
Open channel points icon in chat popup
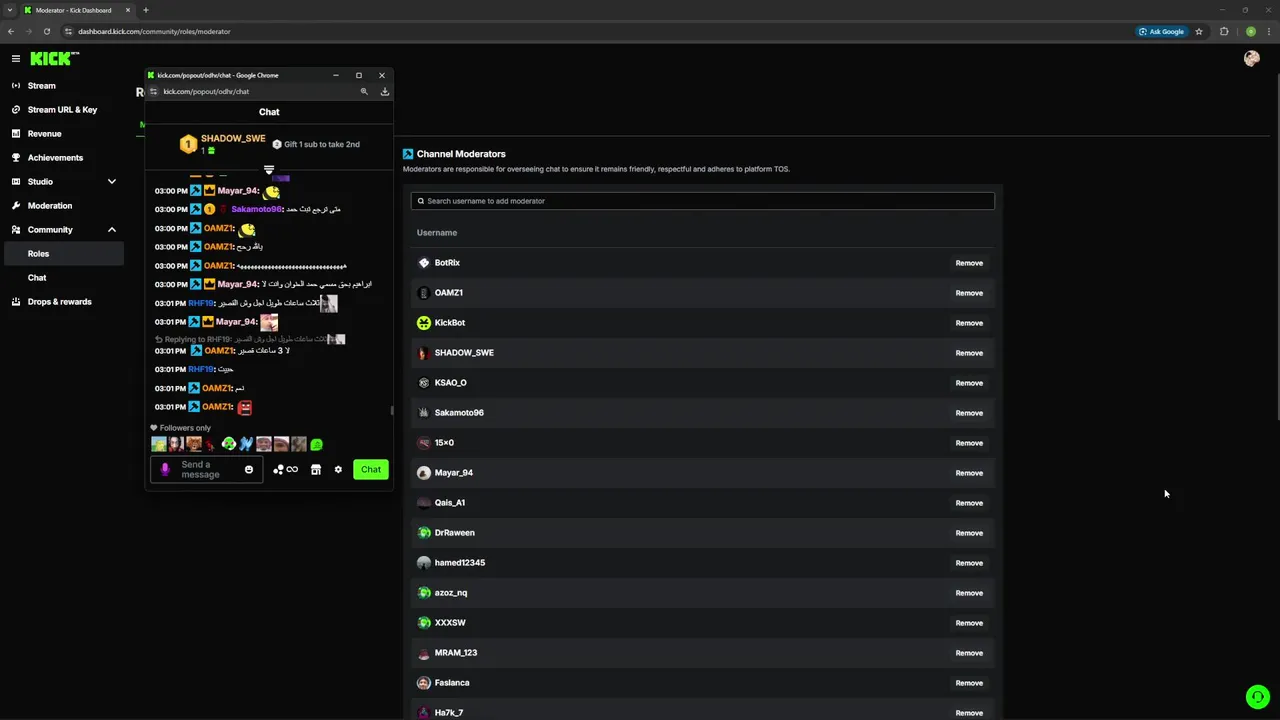[x=285, y=469]
